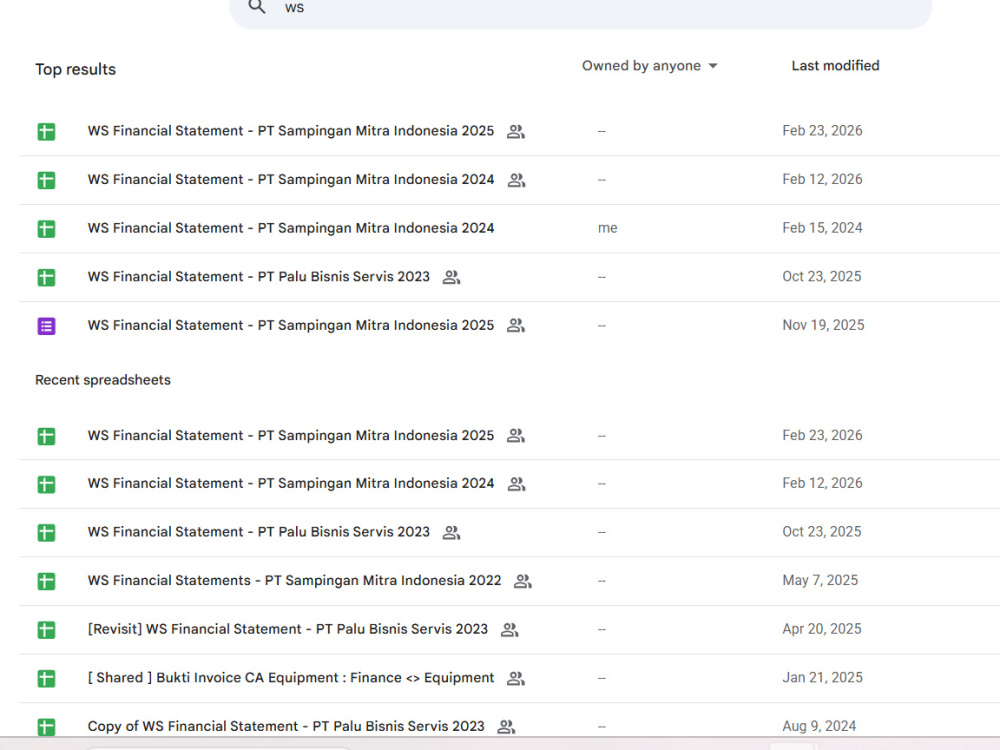
Task: Click Sheets icon of "Copy of WS Financial Statement"
Action: tap(46, 726)
